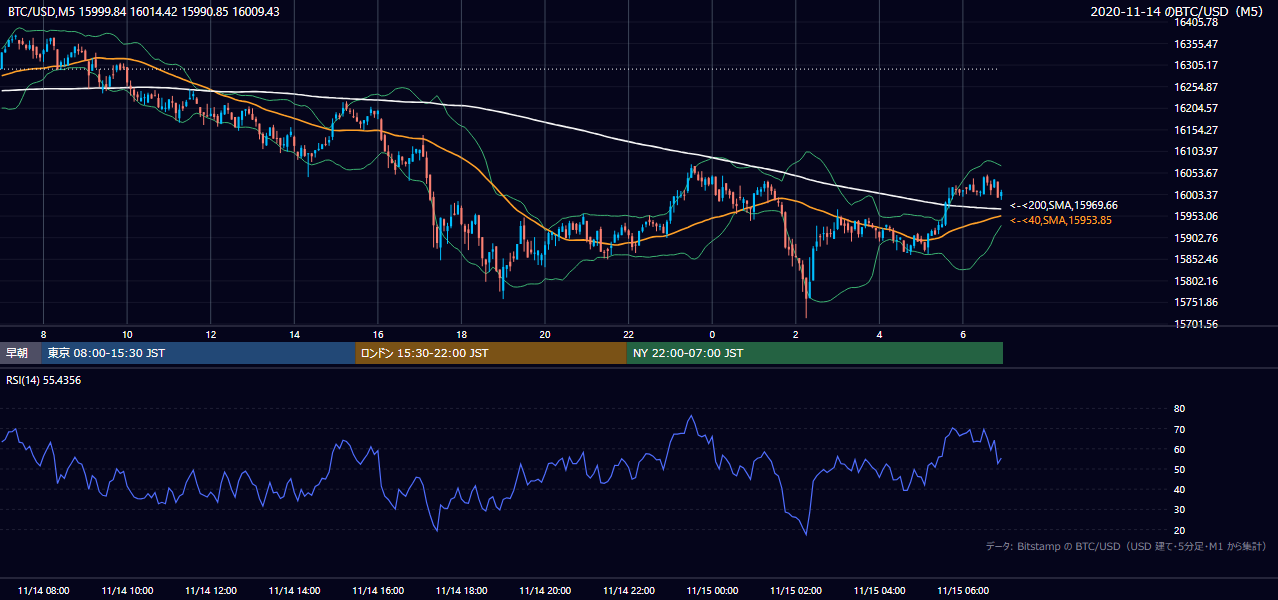This screenshot has height=600, width=1278.
Task: Click hour label 18 below the price chart
Action: tap(461, 334)
